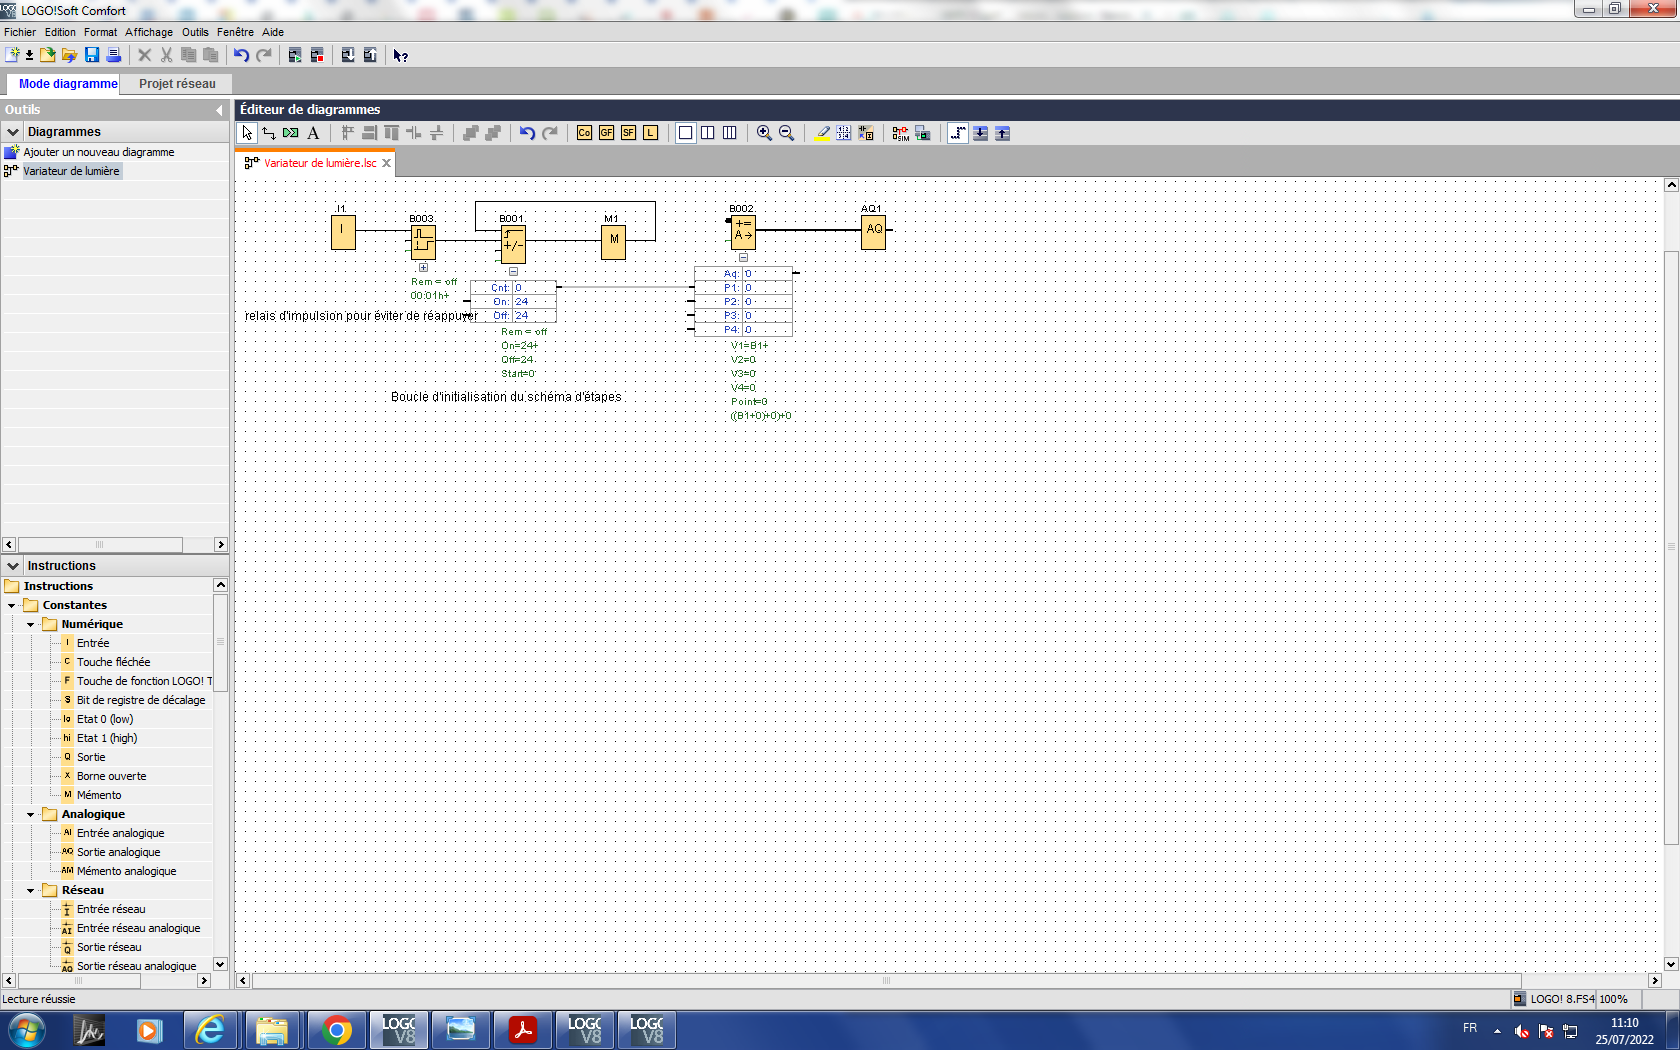Viewport: 1680px width, 1050px height.
Task: Select the text annotation tool (A)
Action: pos(313,133)
